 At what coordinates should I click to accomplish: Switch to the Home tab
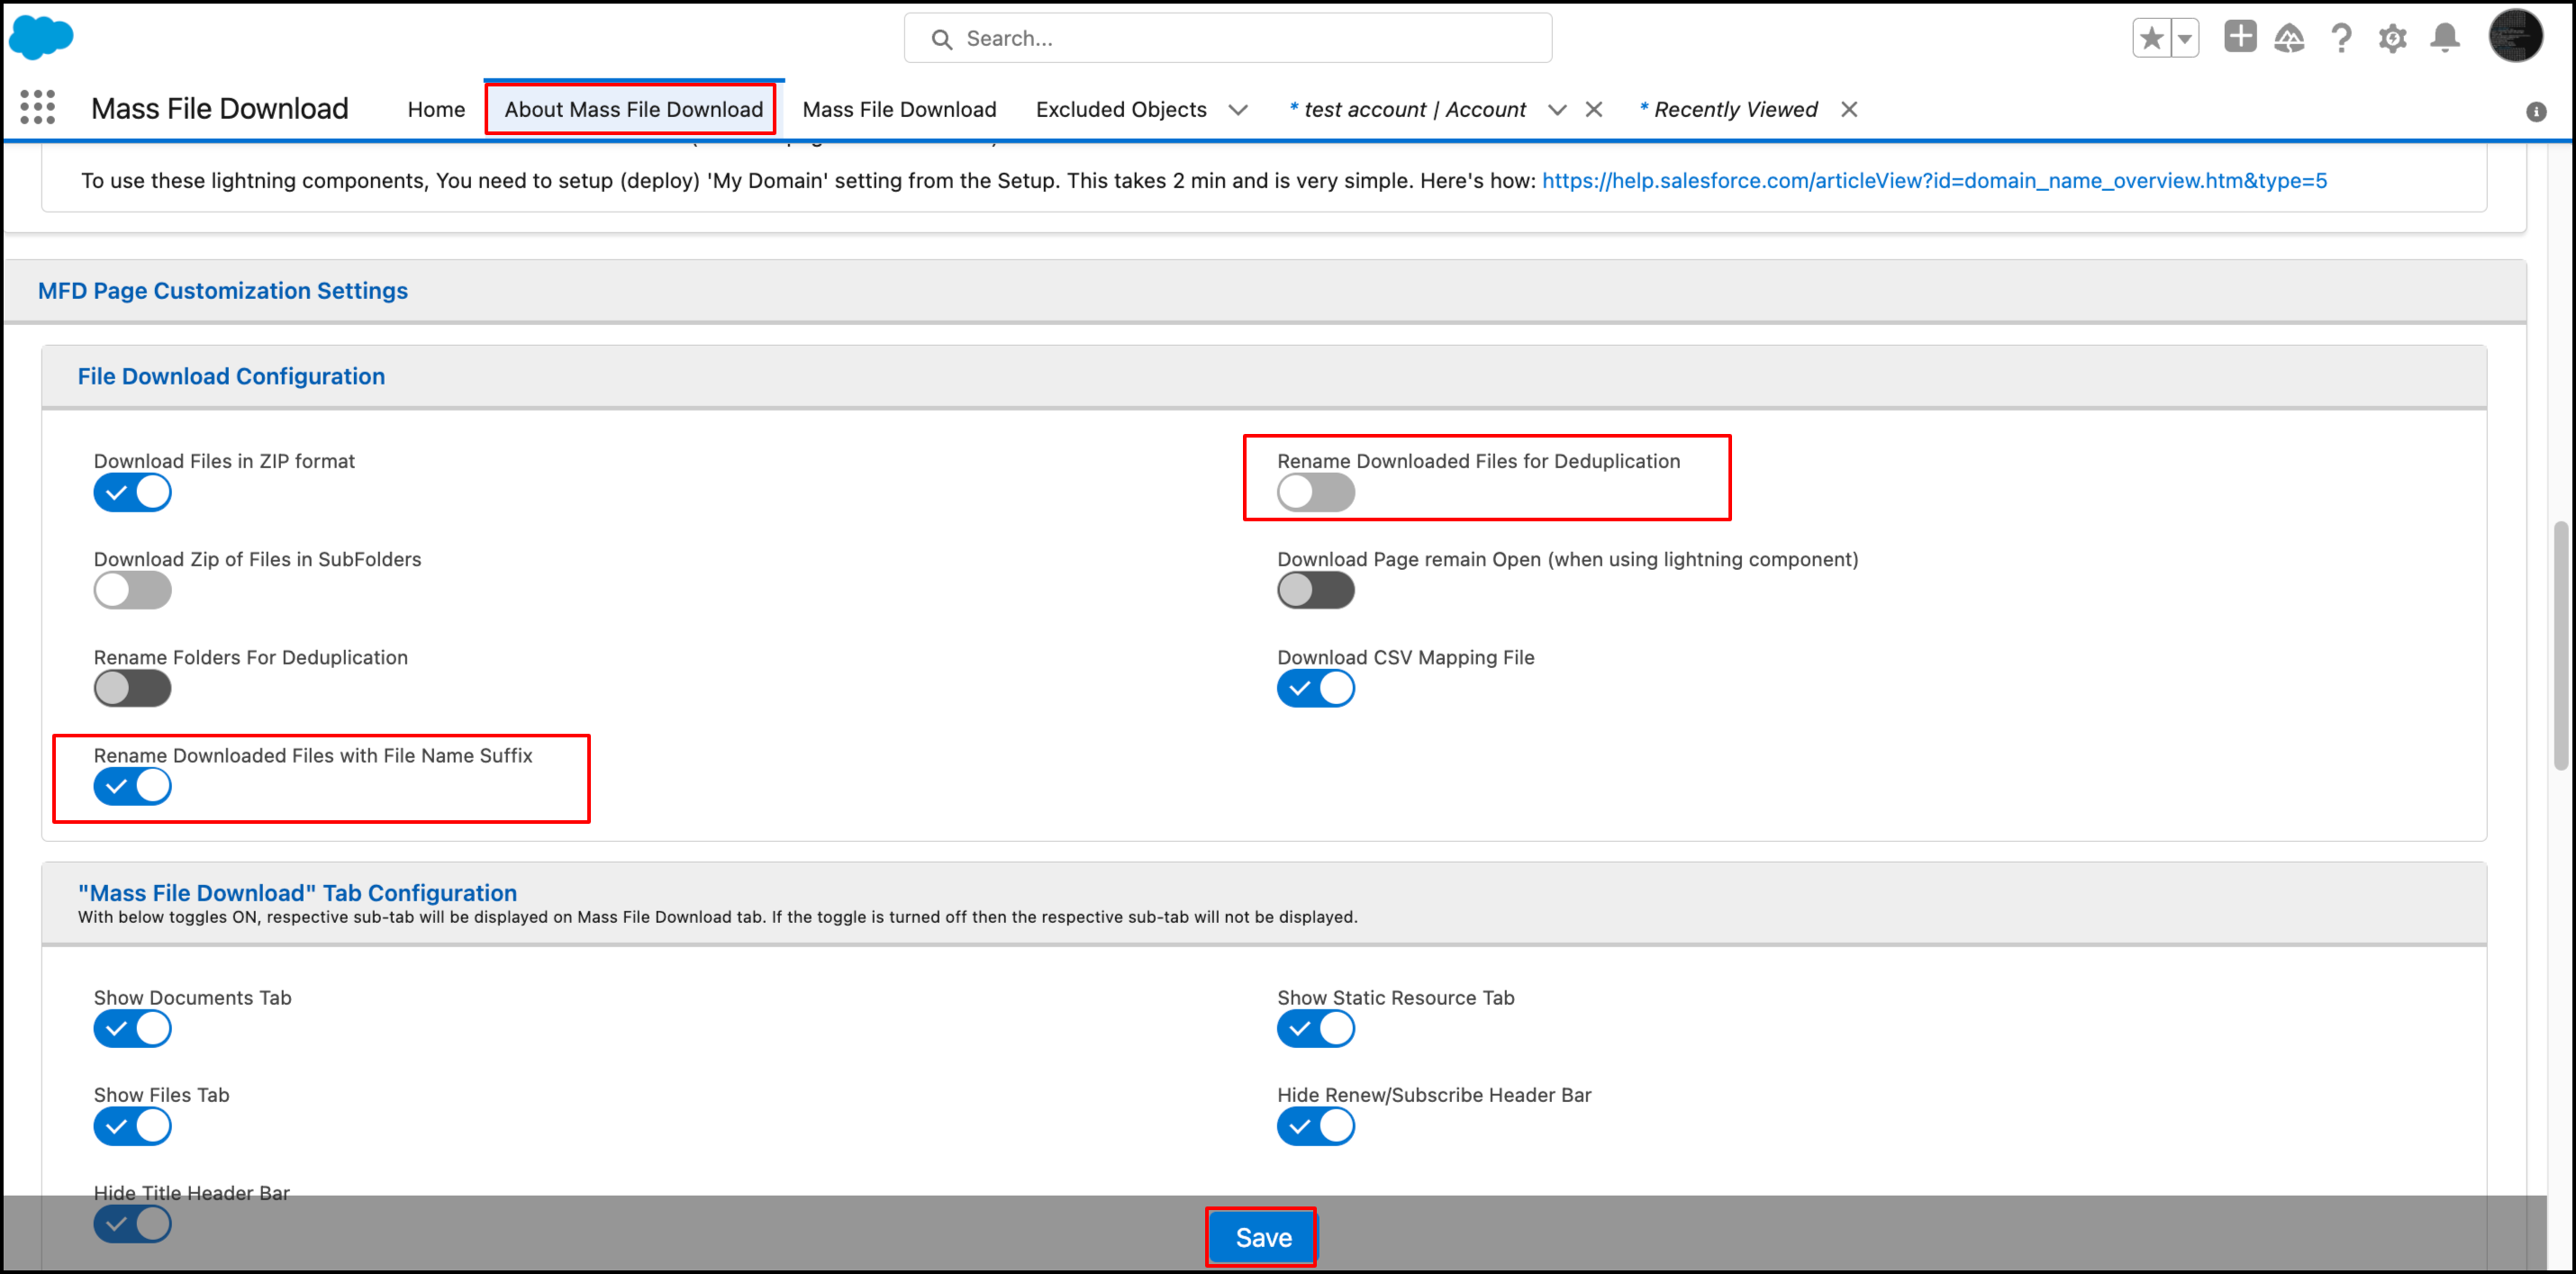[x=436, y=110]
